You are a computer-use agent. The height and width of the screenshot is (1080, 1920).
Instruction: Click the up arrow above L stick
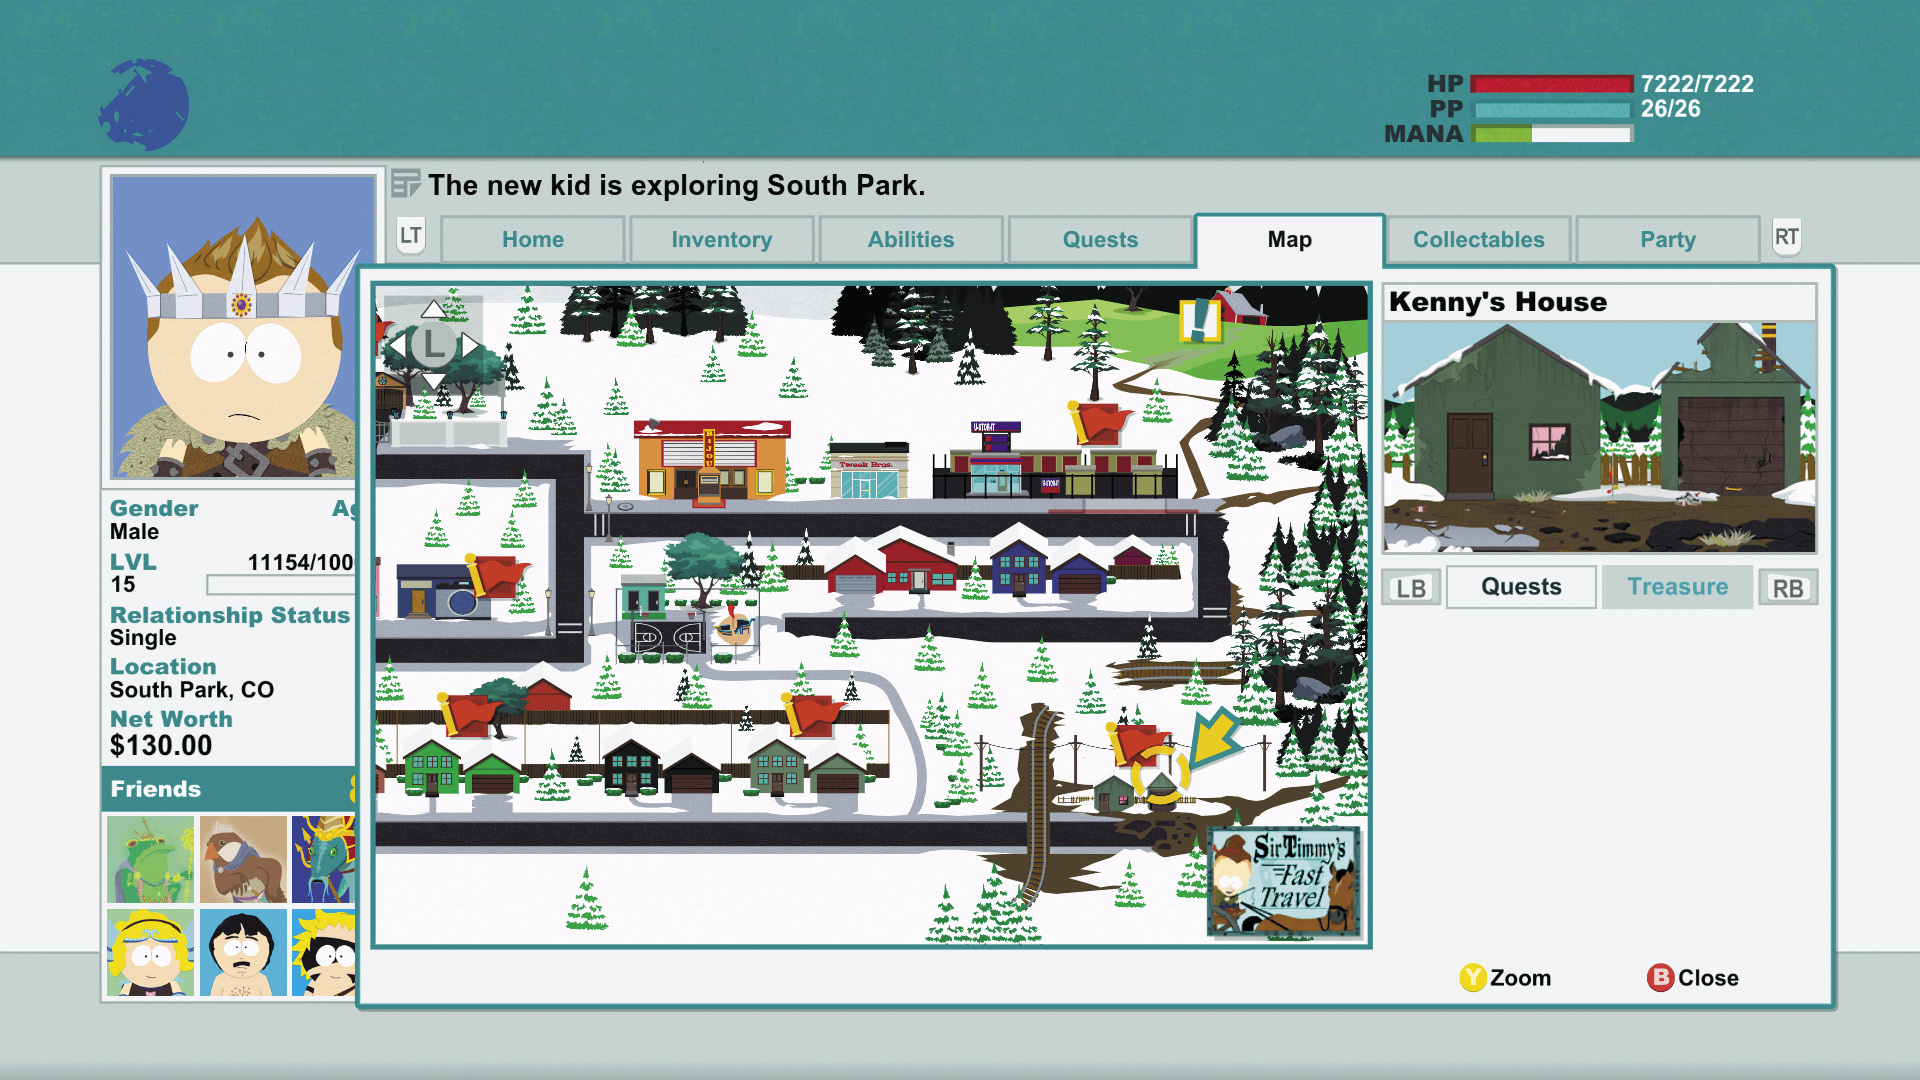(433, 308)
